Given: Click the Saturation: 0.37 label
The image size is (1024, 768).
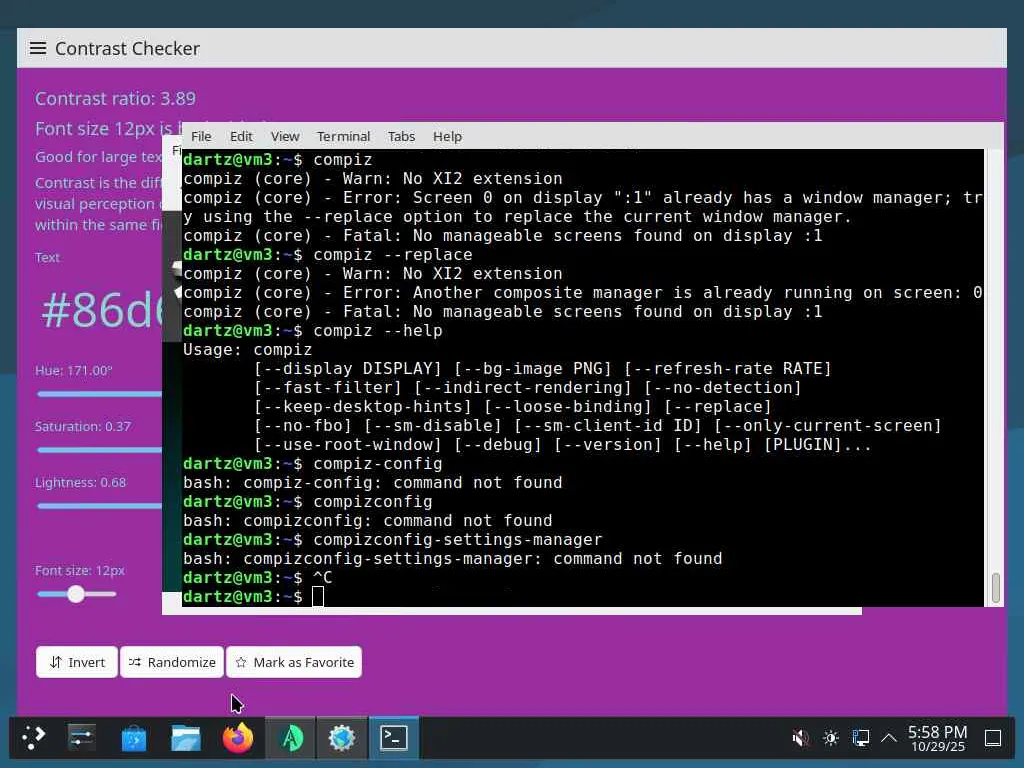Looking at the screenshot, I should tap(83, 426).
